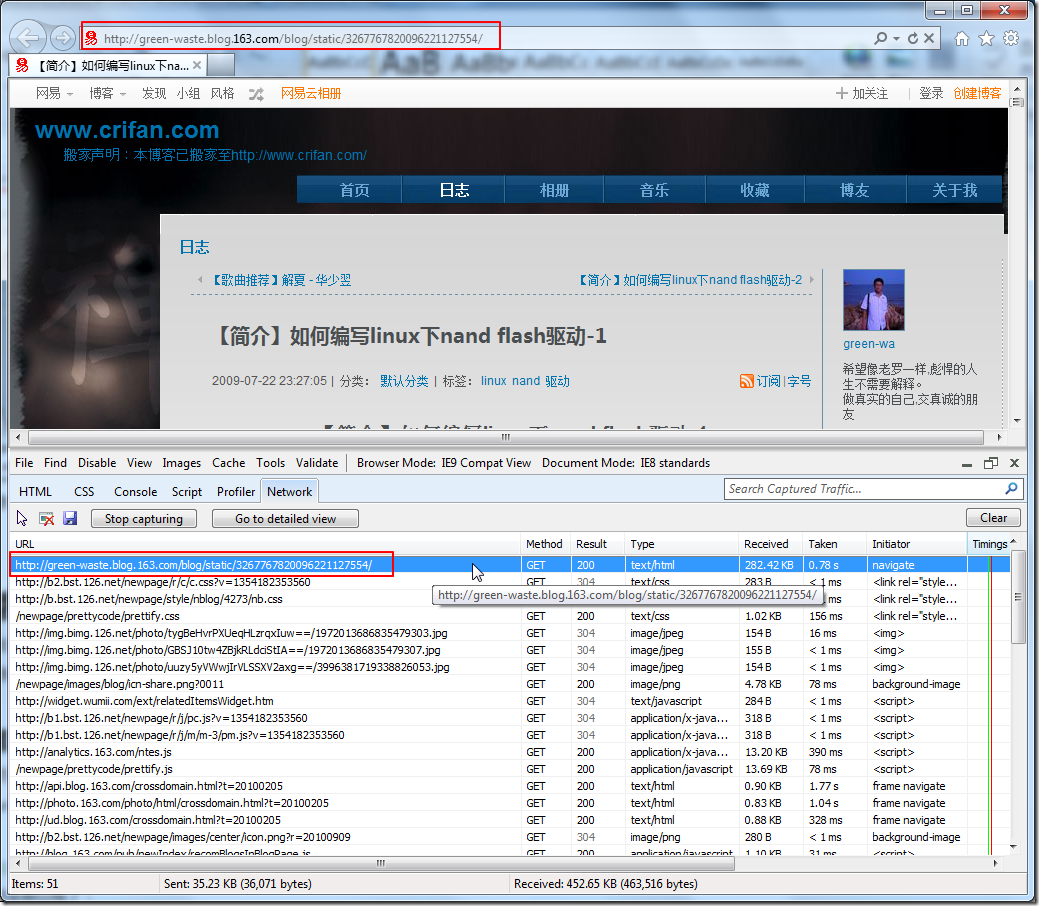Change Browser Mode: IE9 Compat View
Image resolution: width=1039 pixels, height=906 pixels.
tap(444, 463)
